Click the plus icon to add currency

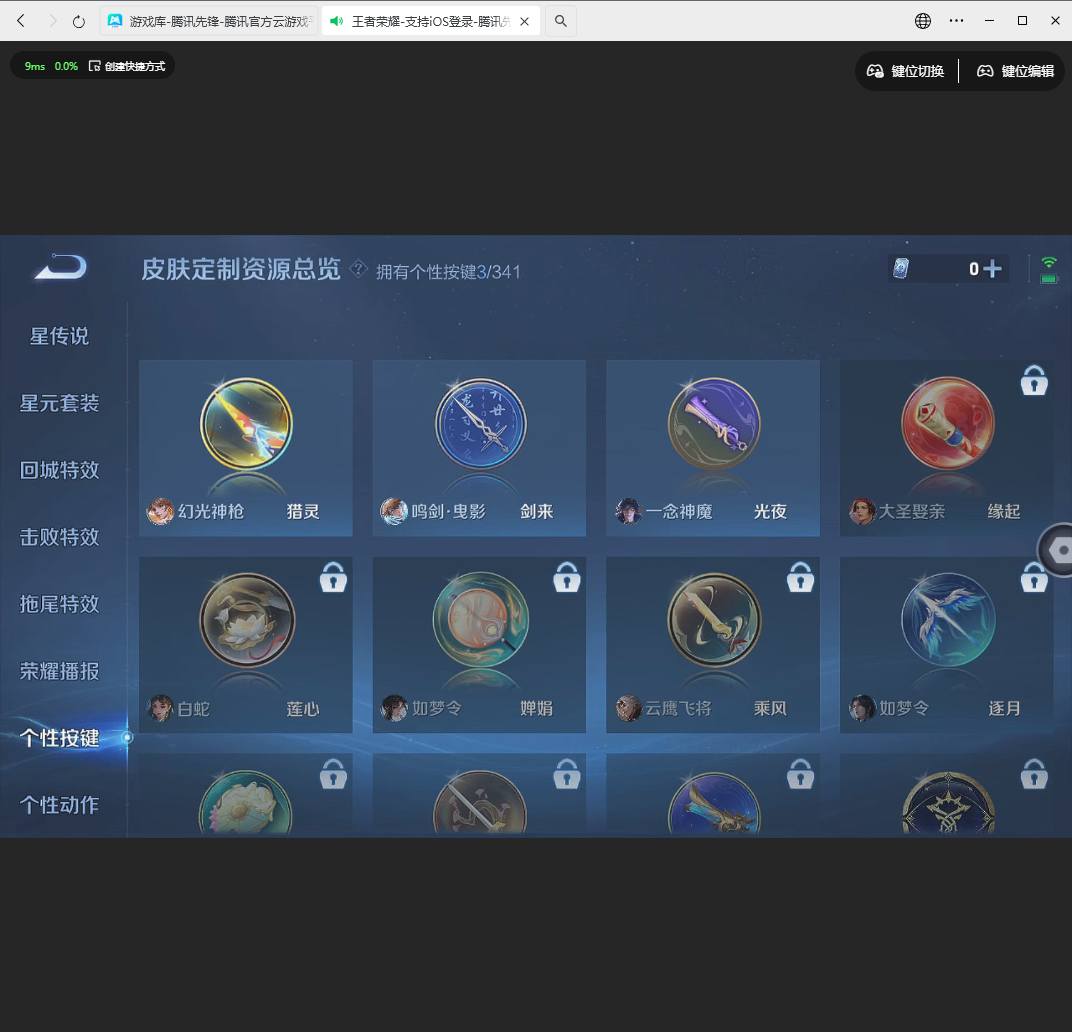pyautogui.click(x=991, y=268)
